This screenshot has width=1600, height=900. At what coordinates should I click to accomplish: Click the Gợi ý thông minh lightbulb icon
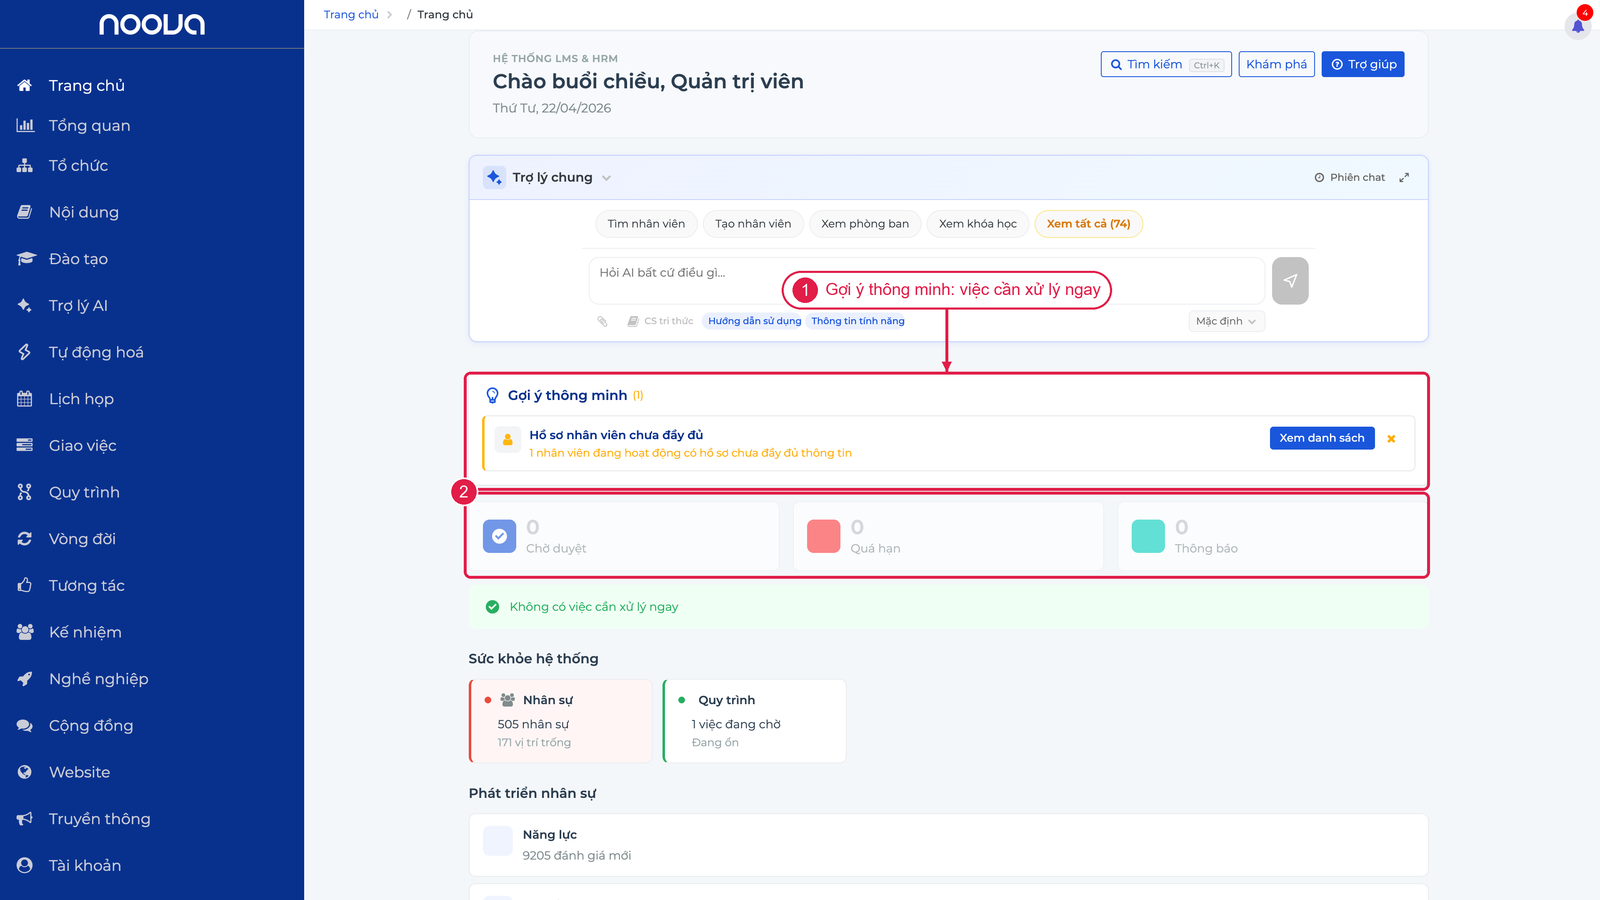pyautogui.click(x=492, y=395)
